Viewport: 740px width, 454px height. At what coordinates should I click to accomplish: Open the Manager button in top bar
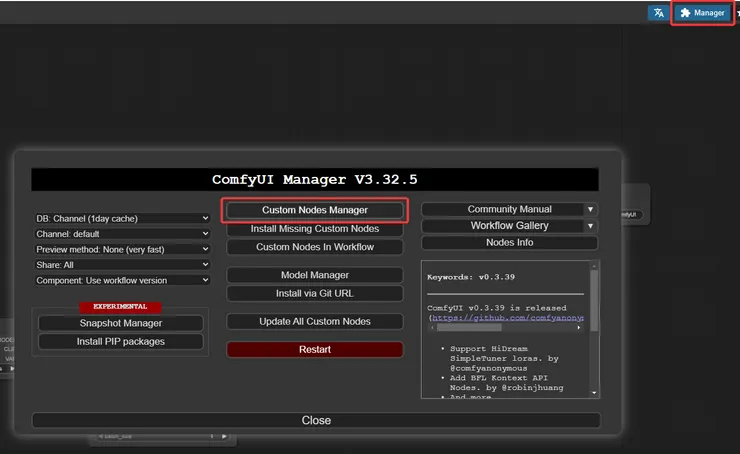pos(703,13)
